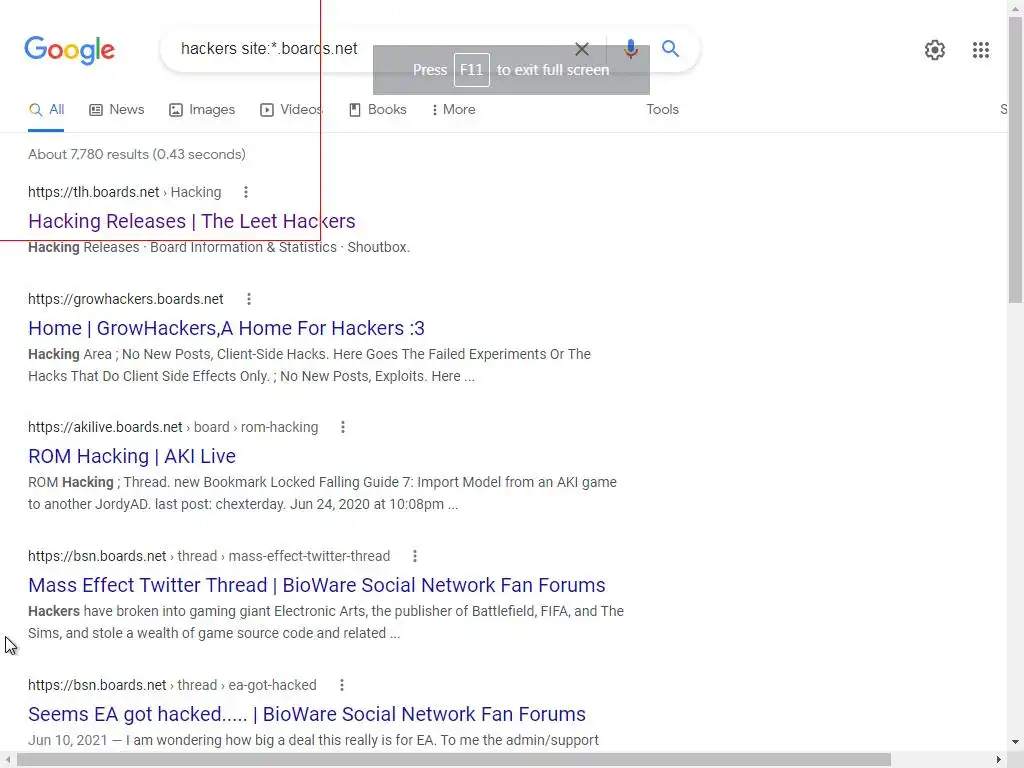Expand the More search categories menu
The height and width of the screenshot is (768, 1024).
click(x=453, y=110)
